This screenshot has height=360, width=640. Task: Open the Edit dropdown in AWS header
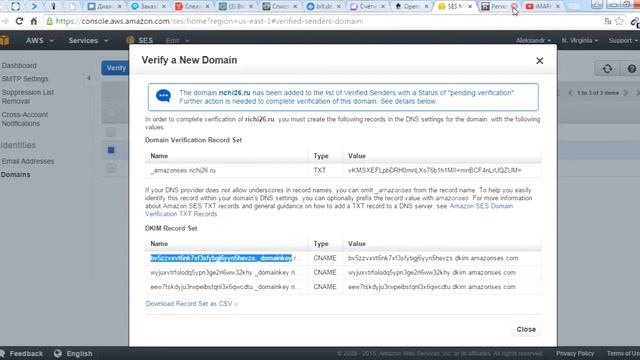pos(177,40)
